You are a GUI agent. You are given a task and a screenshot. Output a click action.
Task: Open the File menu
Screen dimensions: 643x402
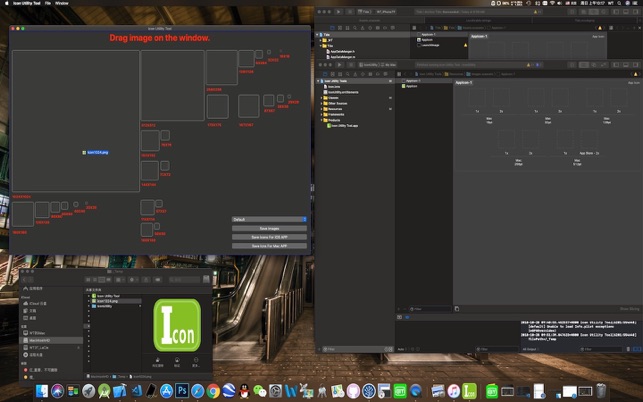(47, 4)
